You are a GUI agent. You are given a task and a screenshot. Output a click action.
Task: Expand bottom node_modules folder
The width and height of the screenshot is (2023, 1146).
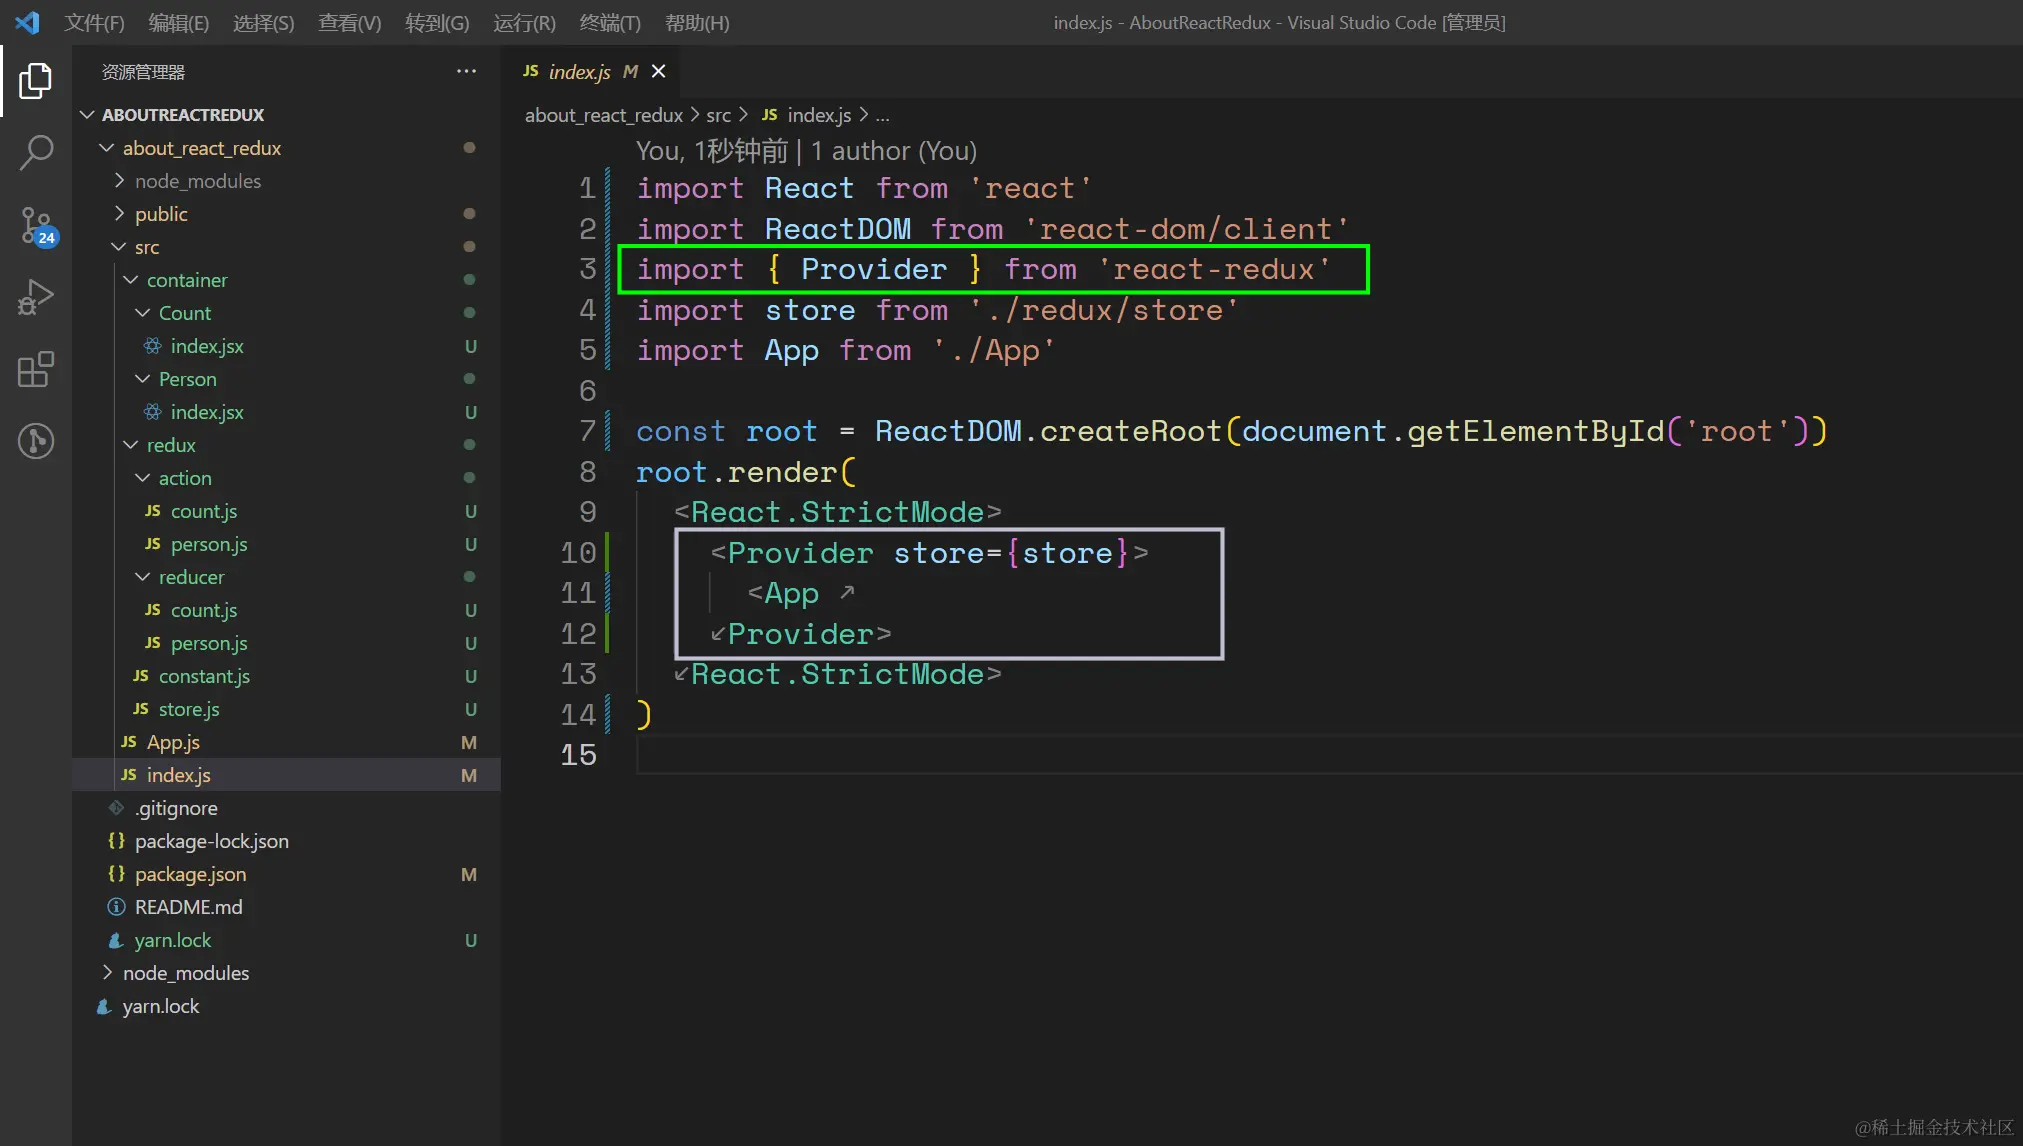[185, 973]
